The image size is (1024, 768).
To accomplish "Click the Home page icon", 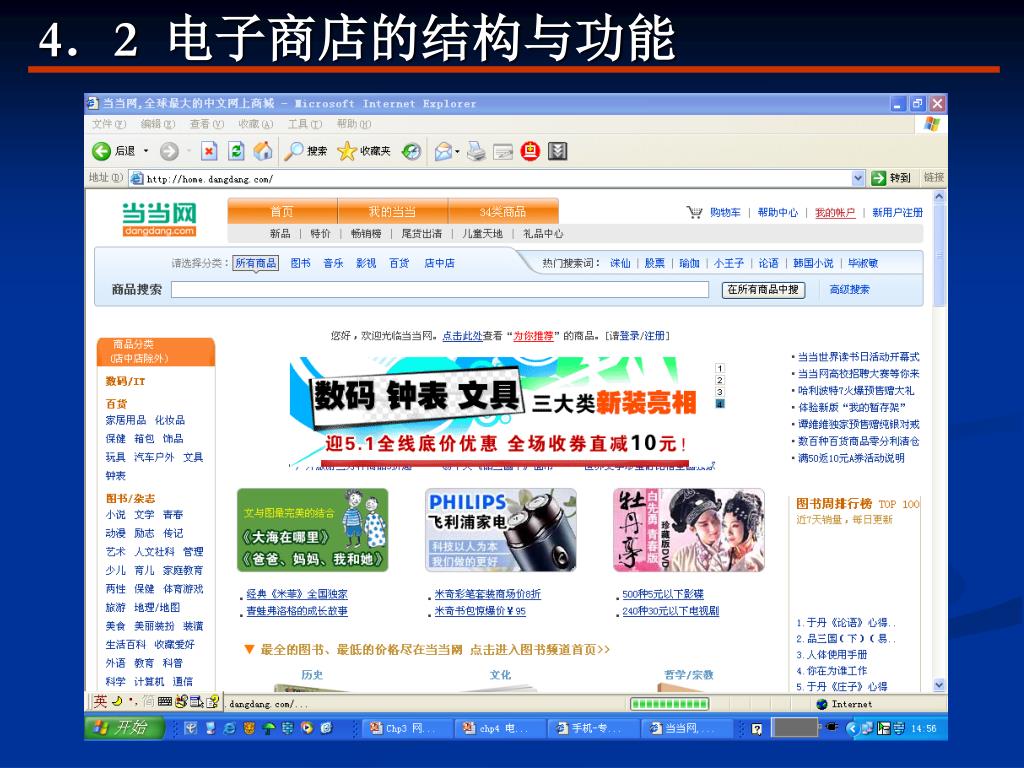I will [x=263, y=152].
